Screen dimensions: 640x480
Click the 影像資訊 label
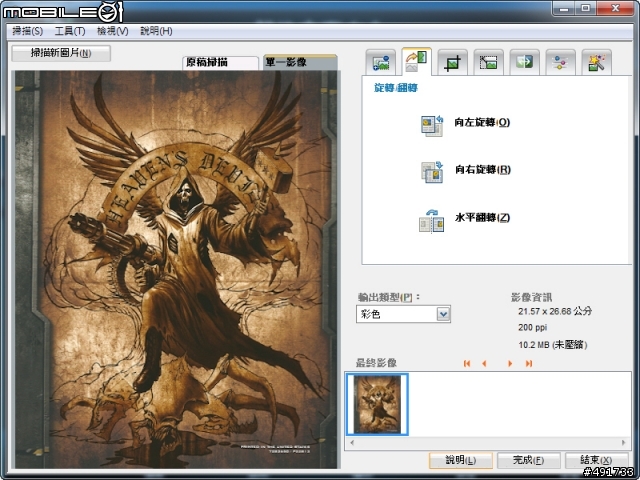click(x=531, y=297)
